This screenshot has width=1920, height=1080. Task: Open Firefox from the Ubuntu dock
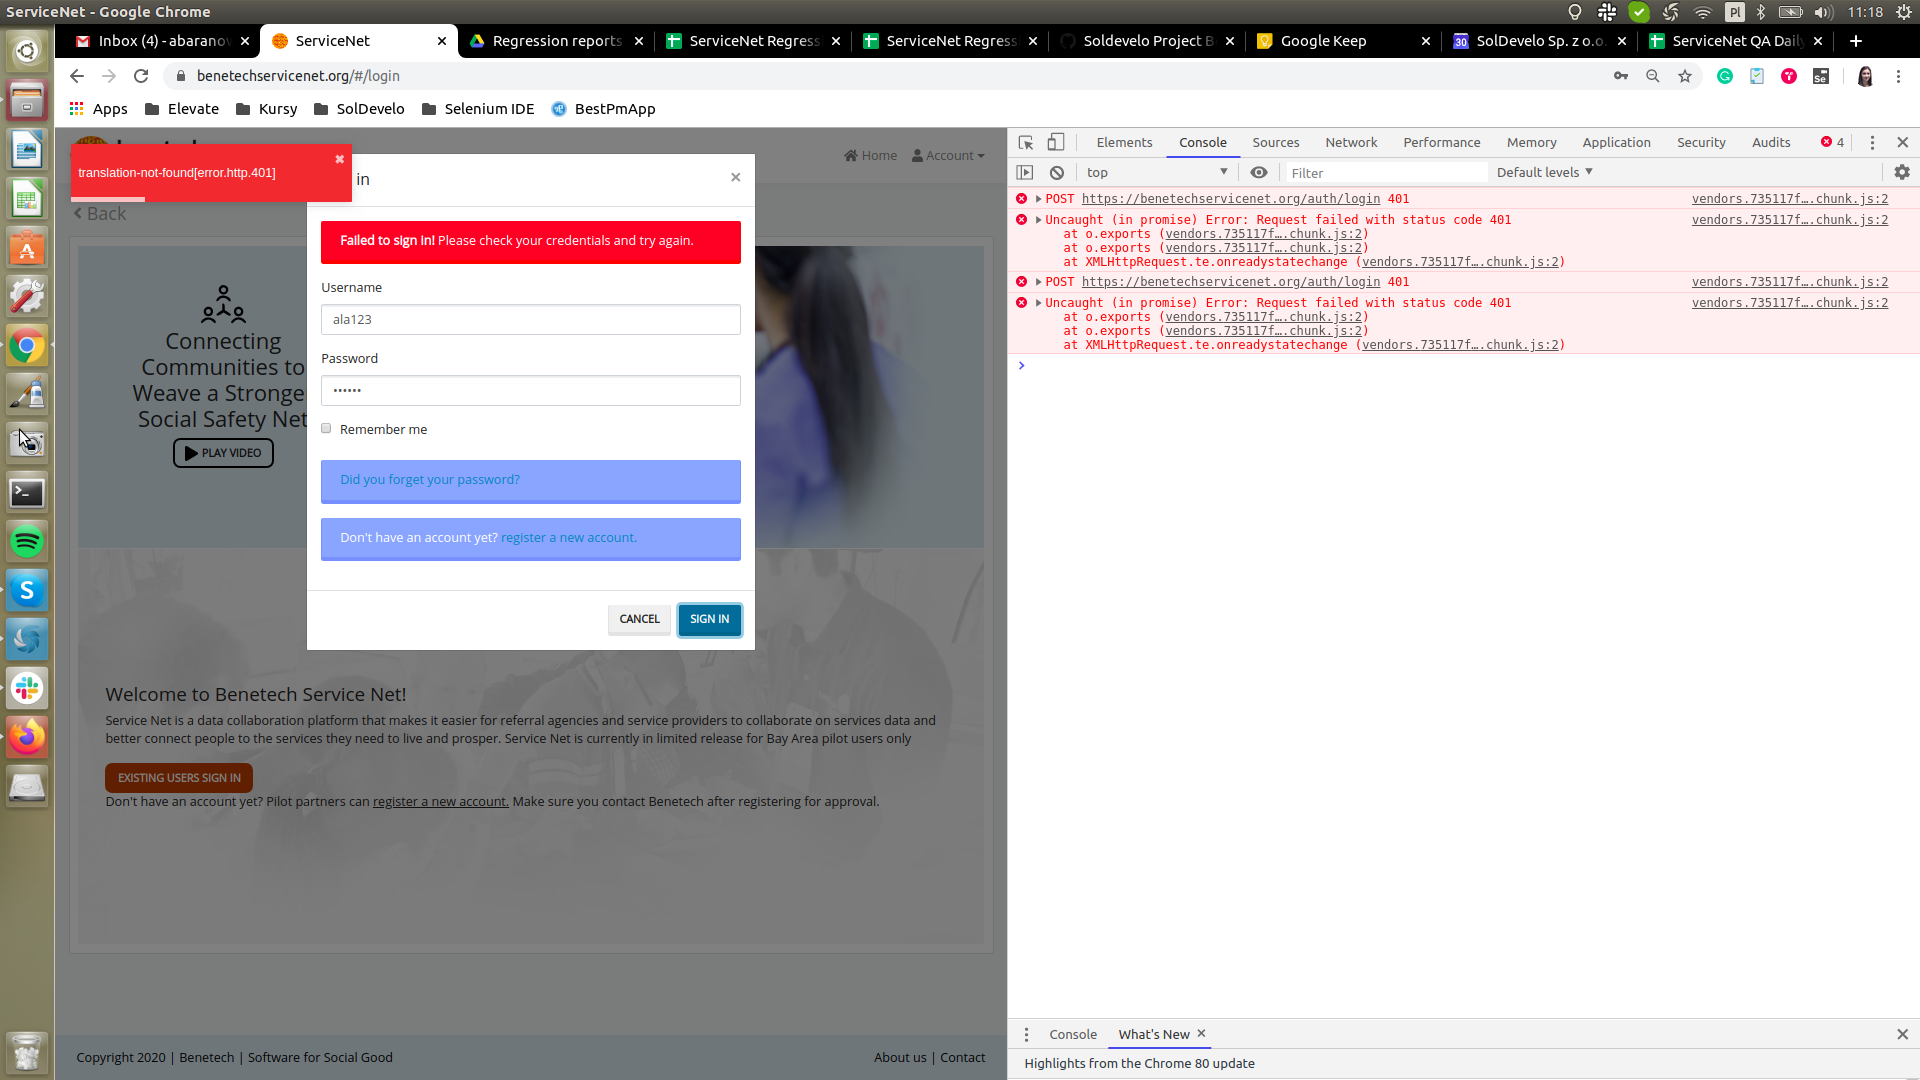(27, 737)
